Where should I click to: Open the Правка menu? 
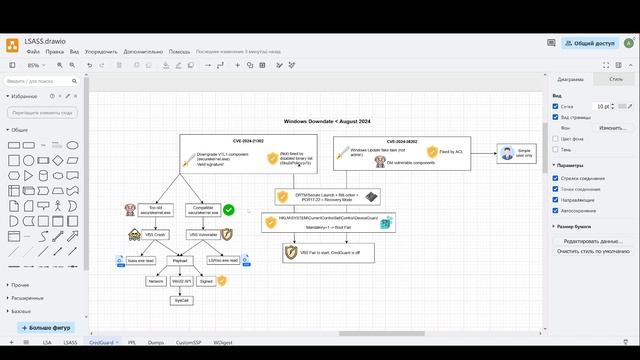pyautogui.click(x=54, y=52)
